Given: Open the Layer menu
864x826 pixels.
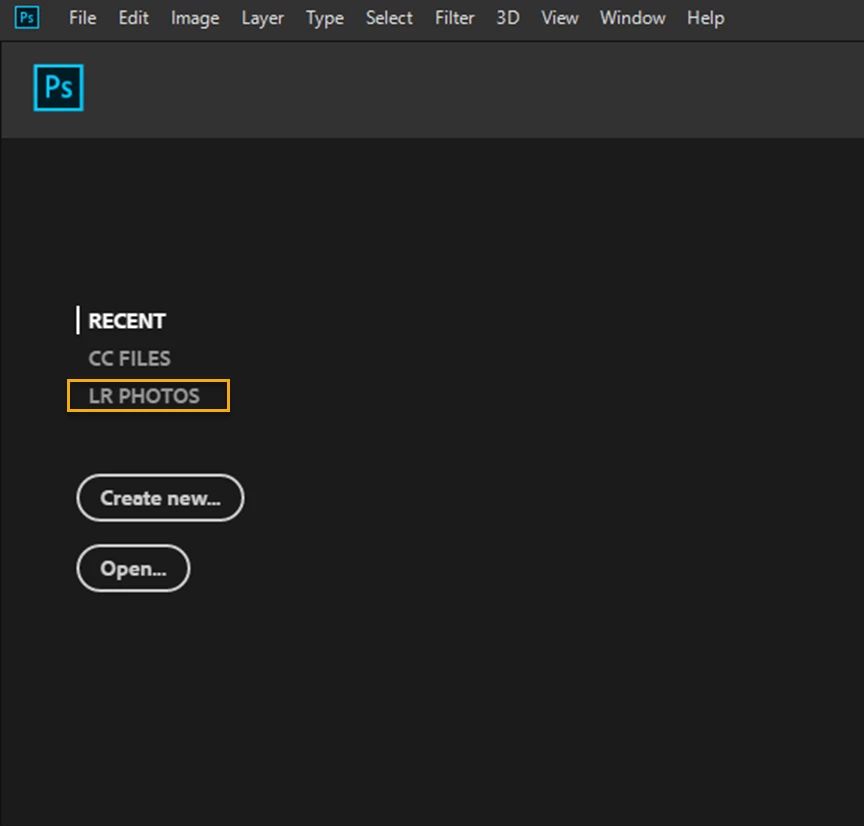Looking at the screenshot, I should [262, 18].
